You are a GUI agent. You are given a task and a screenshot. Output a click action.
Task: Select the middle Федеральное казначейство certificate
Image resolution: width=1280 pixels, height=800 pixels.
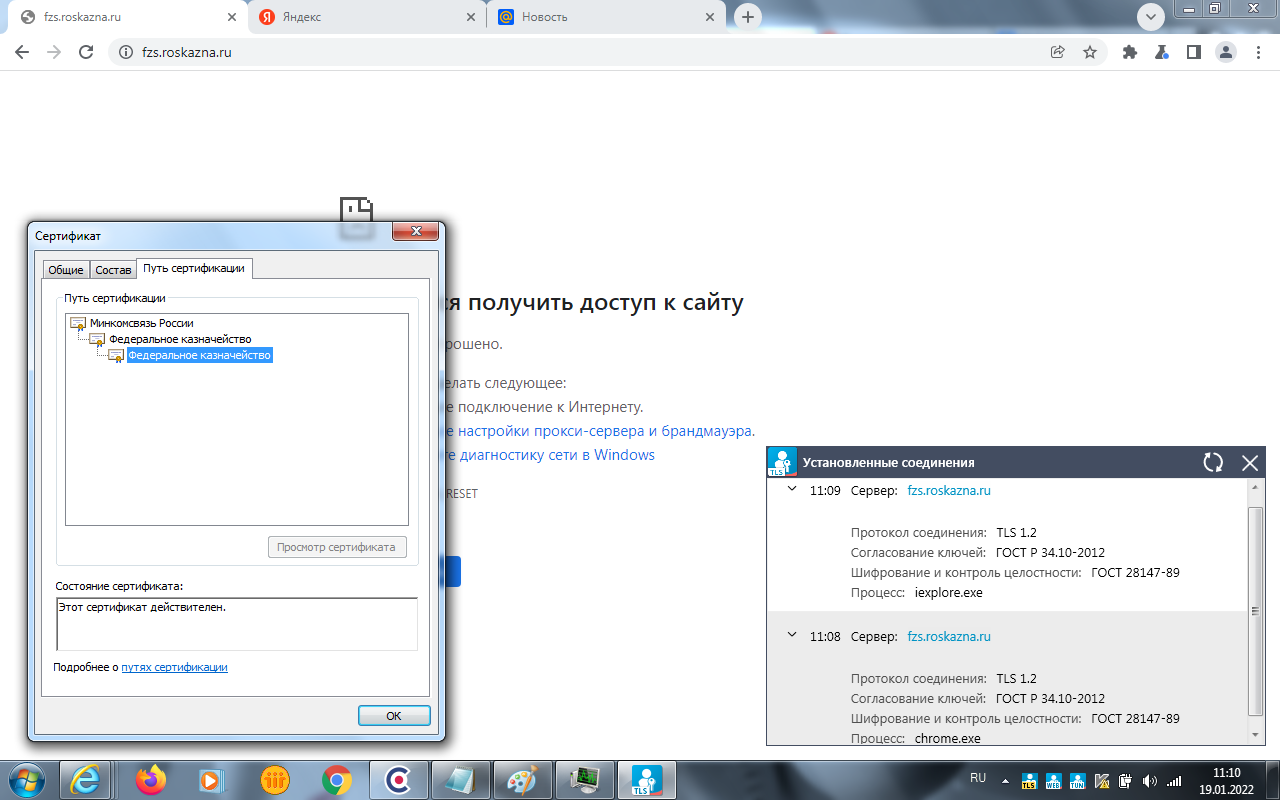(180, 339)
